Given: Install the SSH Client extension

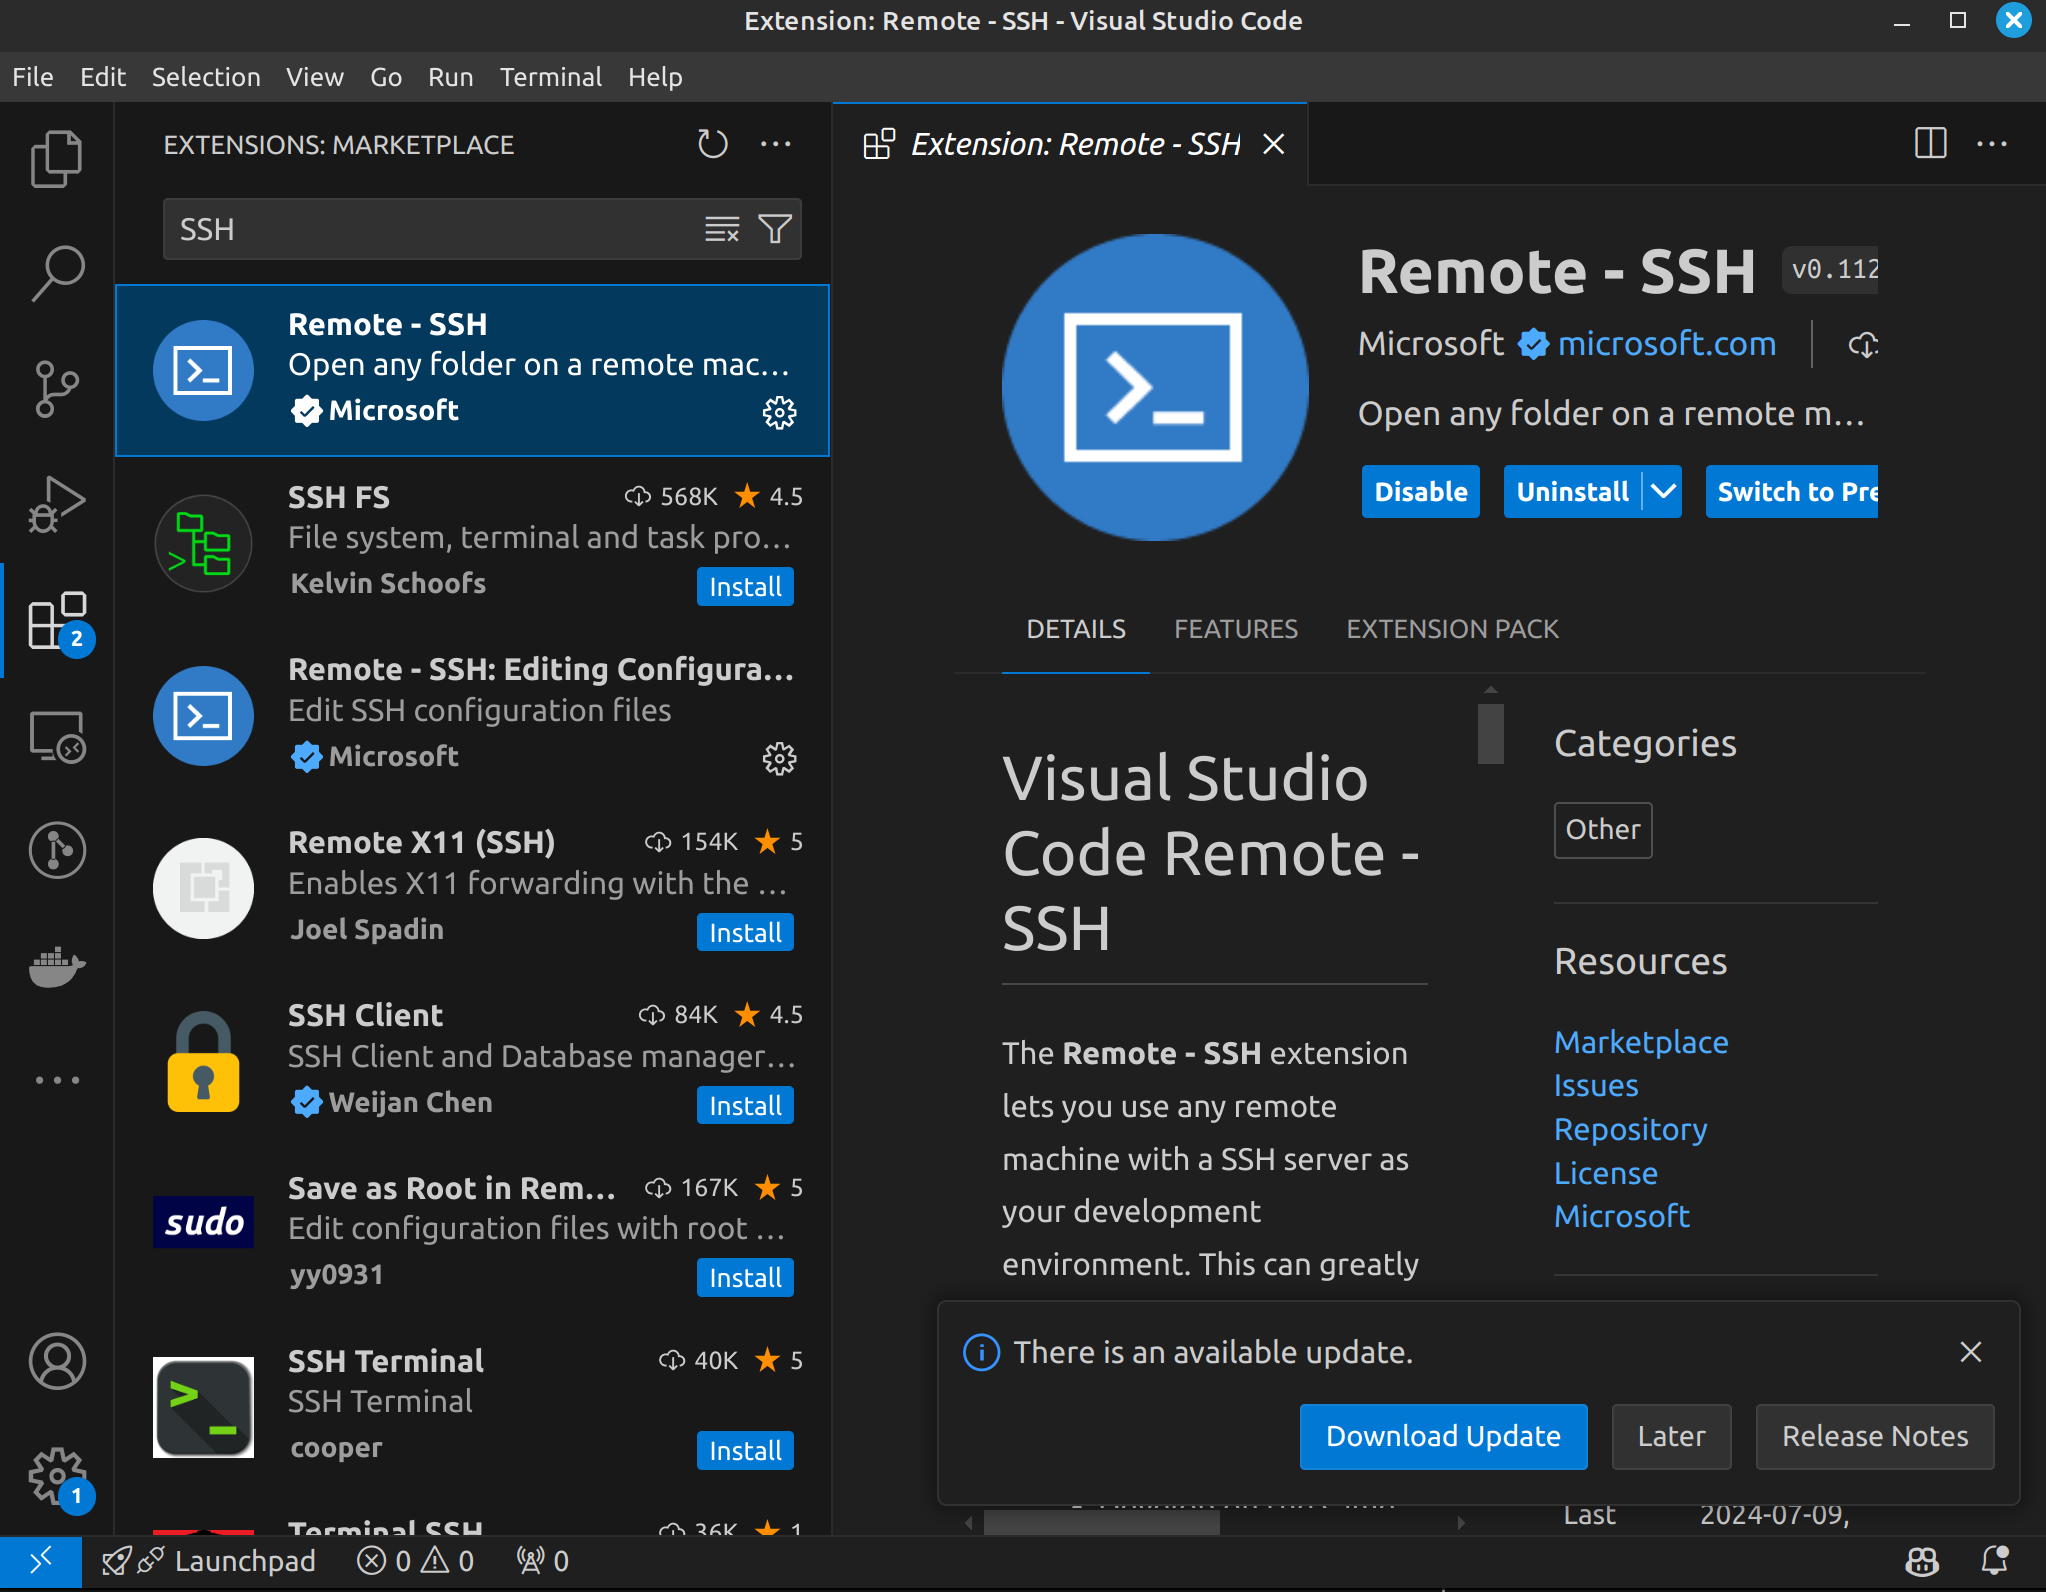Looking at the screenshot, I should click(x=745, y=1106).
